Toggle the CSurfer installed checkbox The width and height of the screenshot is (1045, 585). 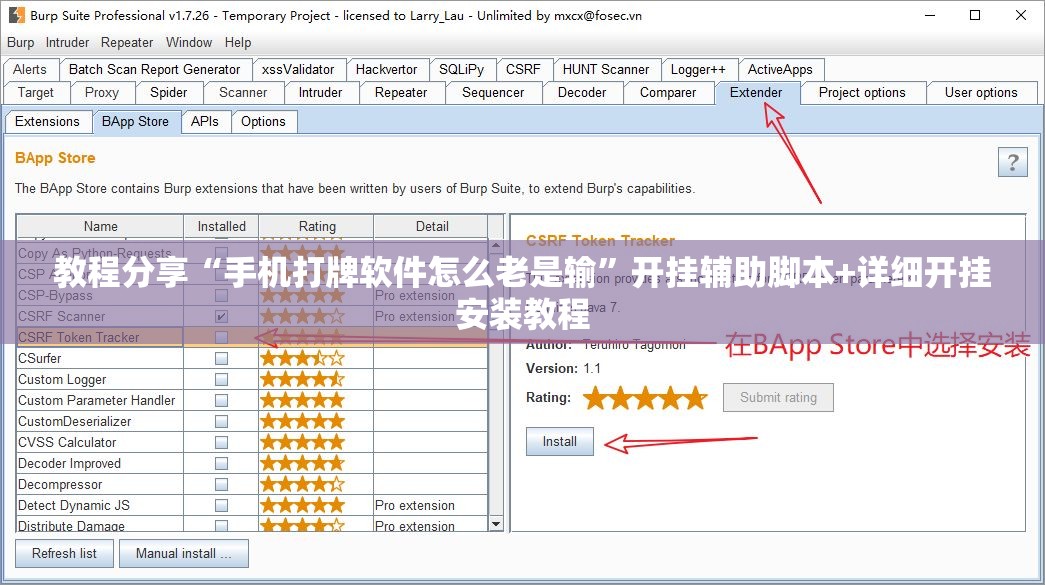pos(221,358)
